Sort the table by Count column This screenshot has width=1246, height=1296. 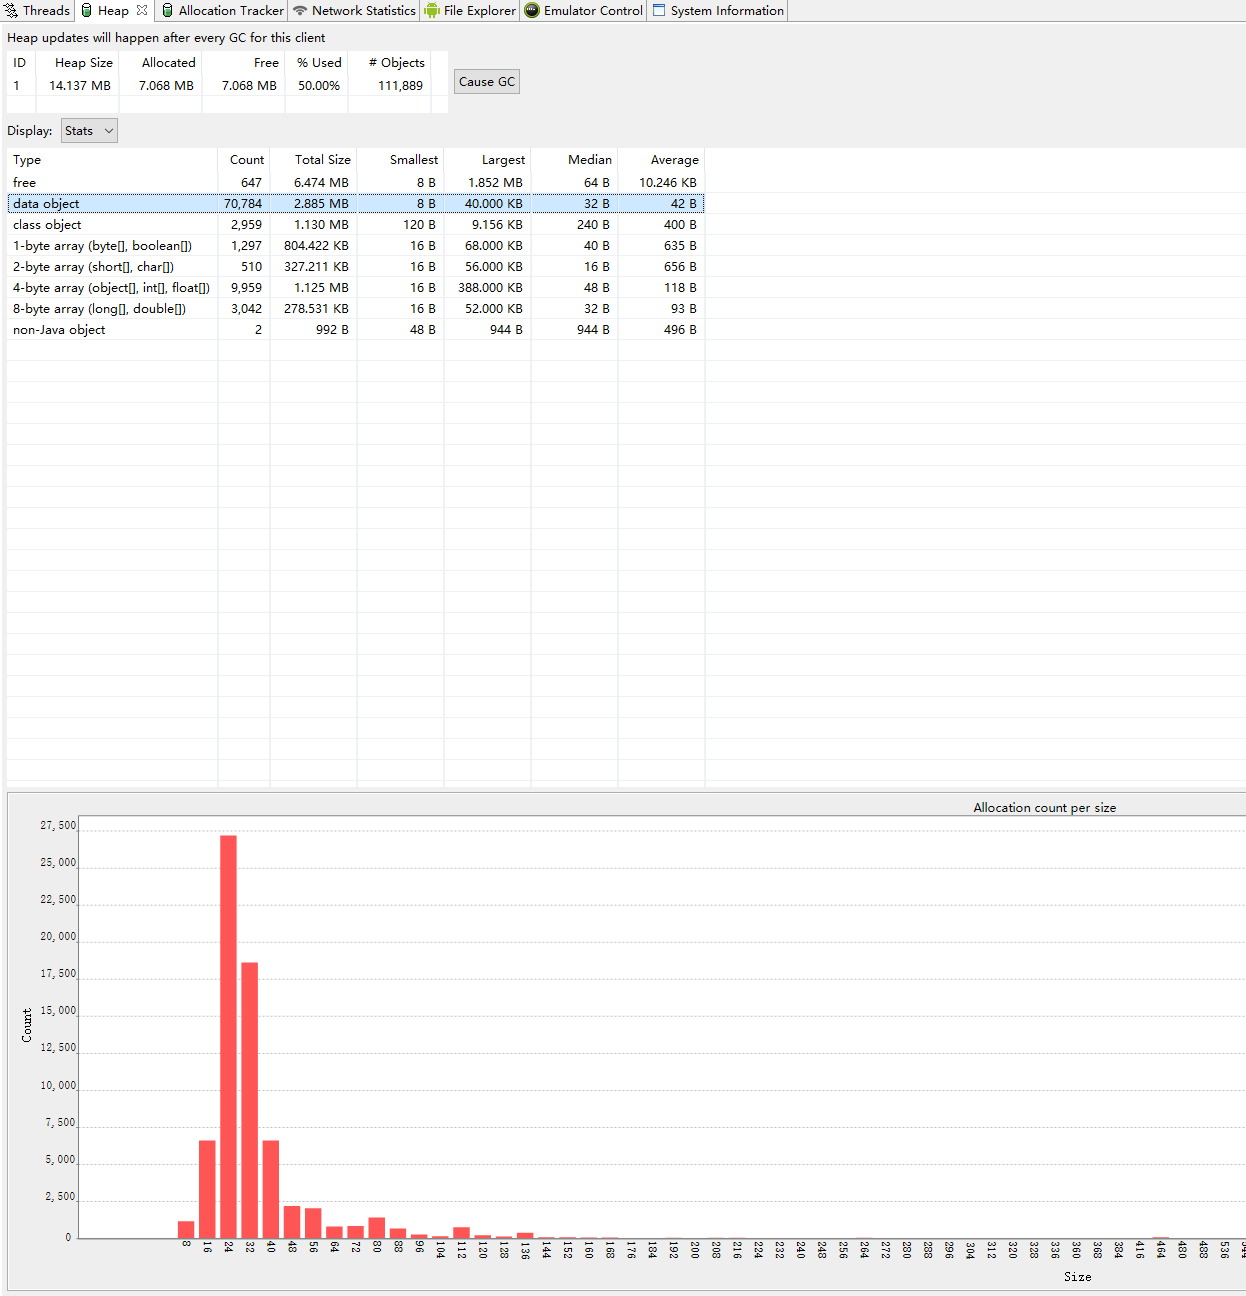(246, 159)
